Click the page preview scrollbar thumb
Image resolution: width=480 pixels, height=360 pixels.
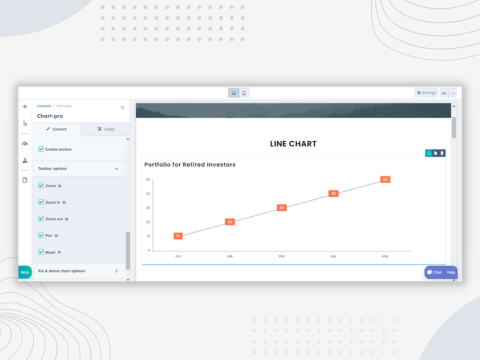point(454,127)
